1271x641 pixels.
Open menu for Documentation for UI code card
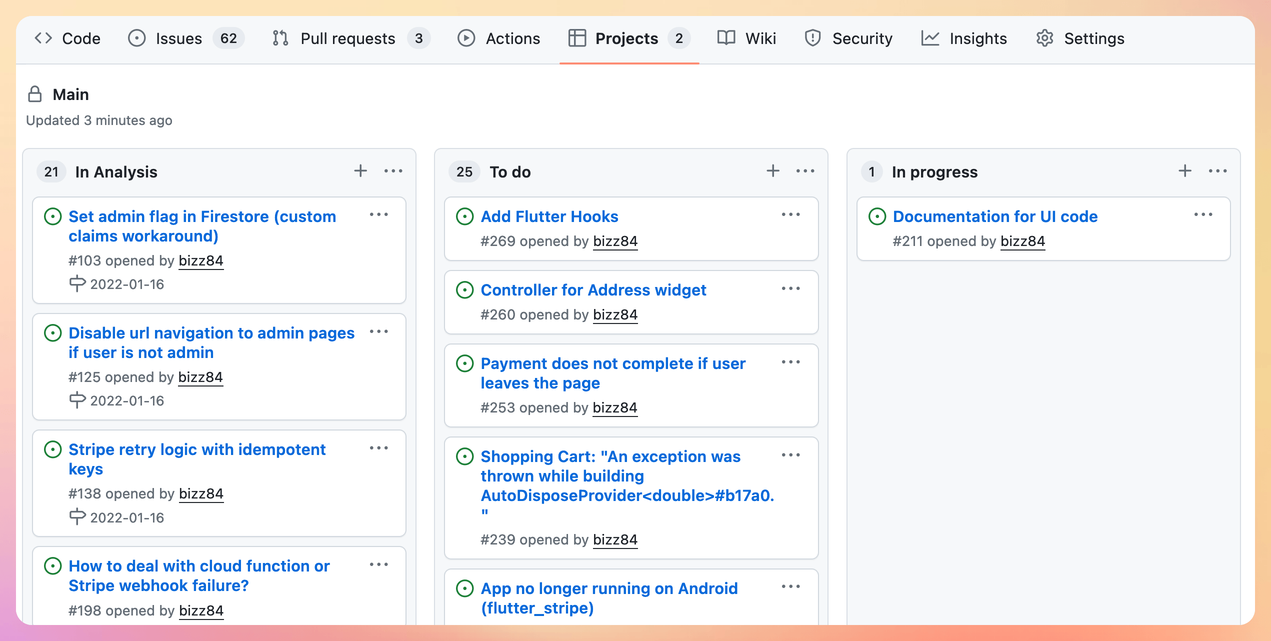[x=1203, y=215]
